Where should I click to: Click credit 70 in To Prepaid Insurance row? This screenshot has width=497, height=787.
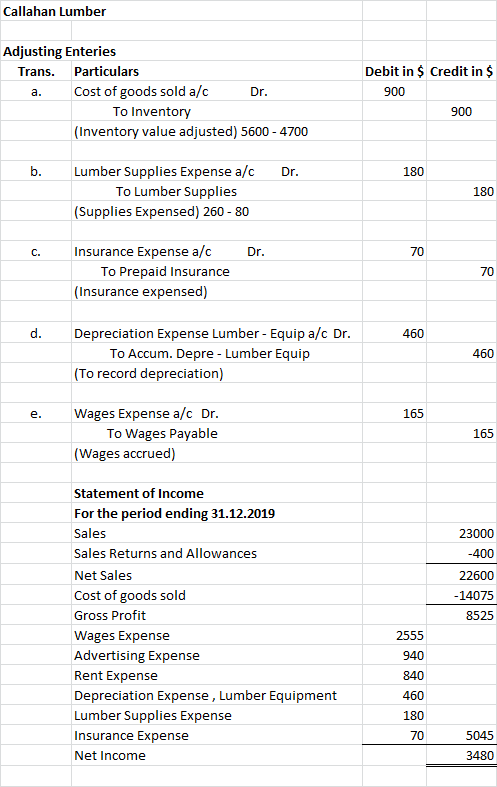(487, 272)
